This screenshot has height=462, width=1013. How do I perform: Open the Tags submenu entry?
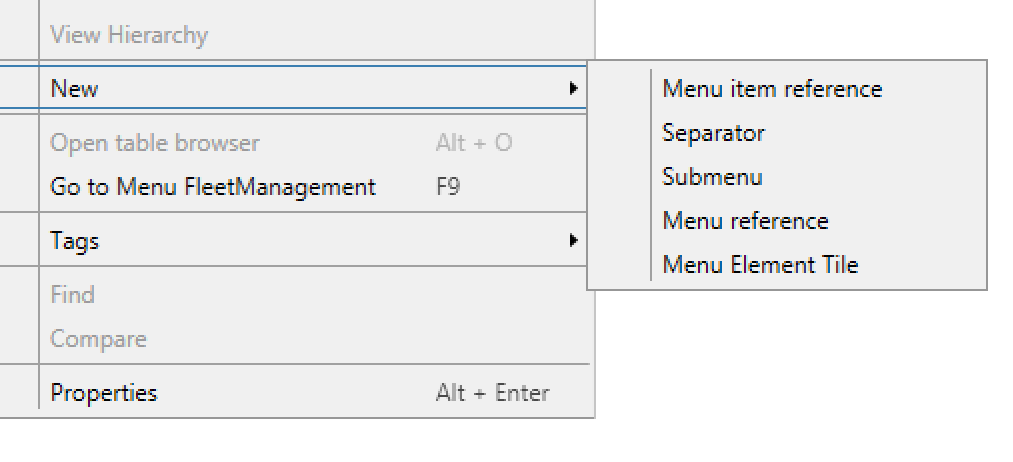pos(293,240)
